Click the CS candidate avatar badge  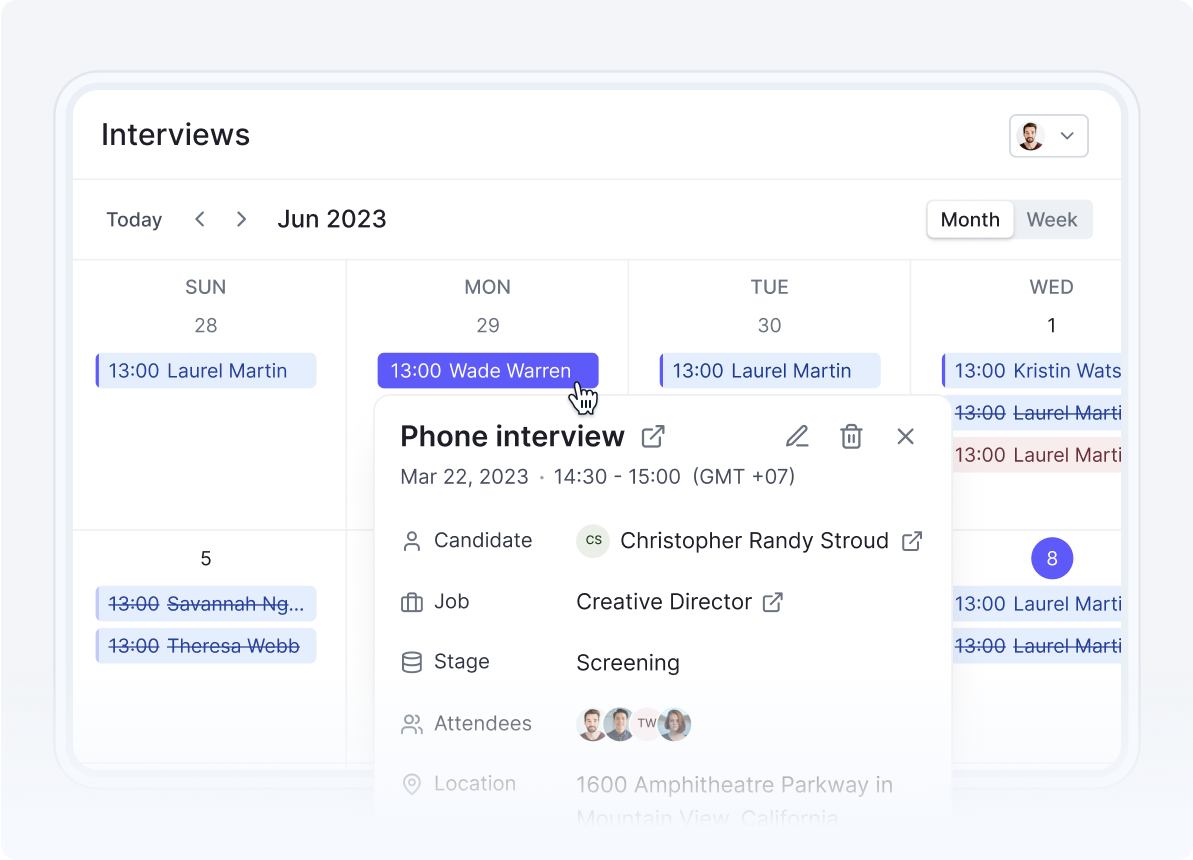(x=593, y=541)
